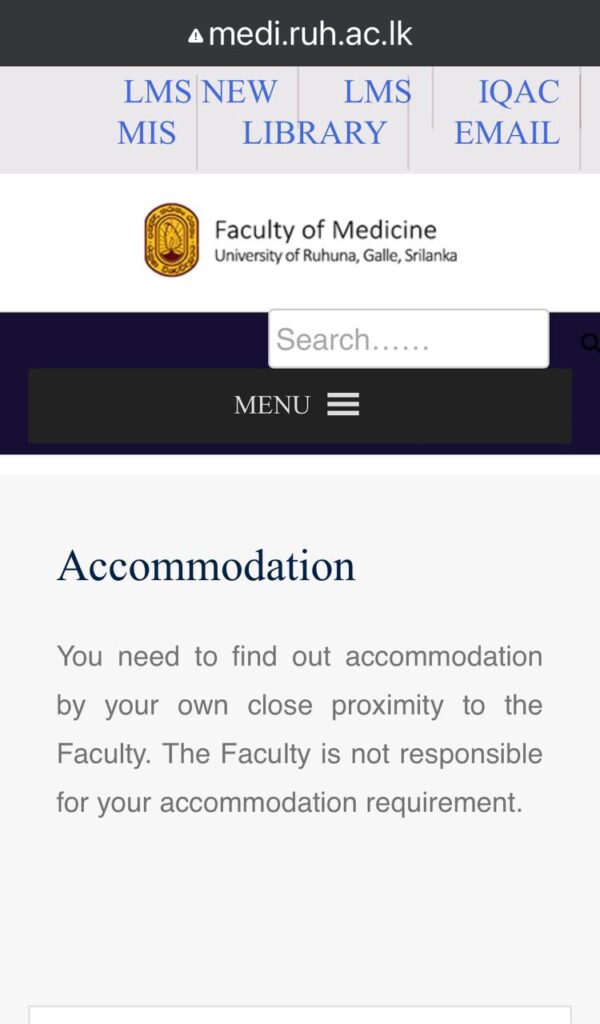Visit the LIBRARY link

pos(314,133)
